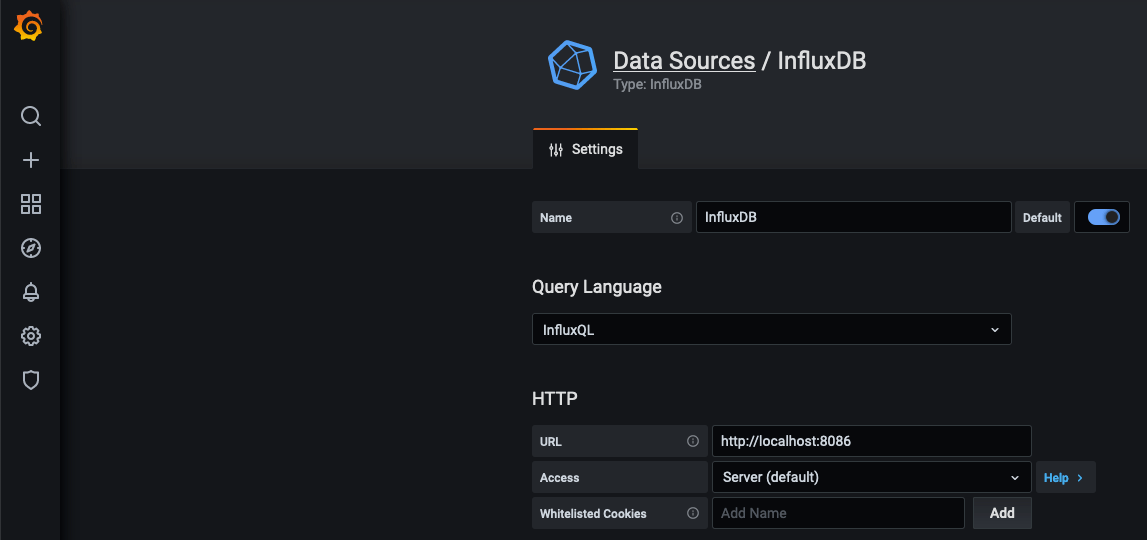The image size is (1147, 540).
Task: Click the 'Name' field label
Action: click(x=556, y=218)
